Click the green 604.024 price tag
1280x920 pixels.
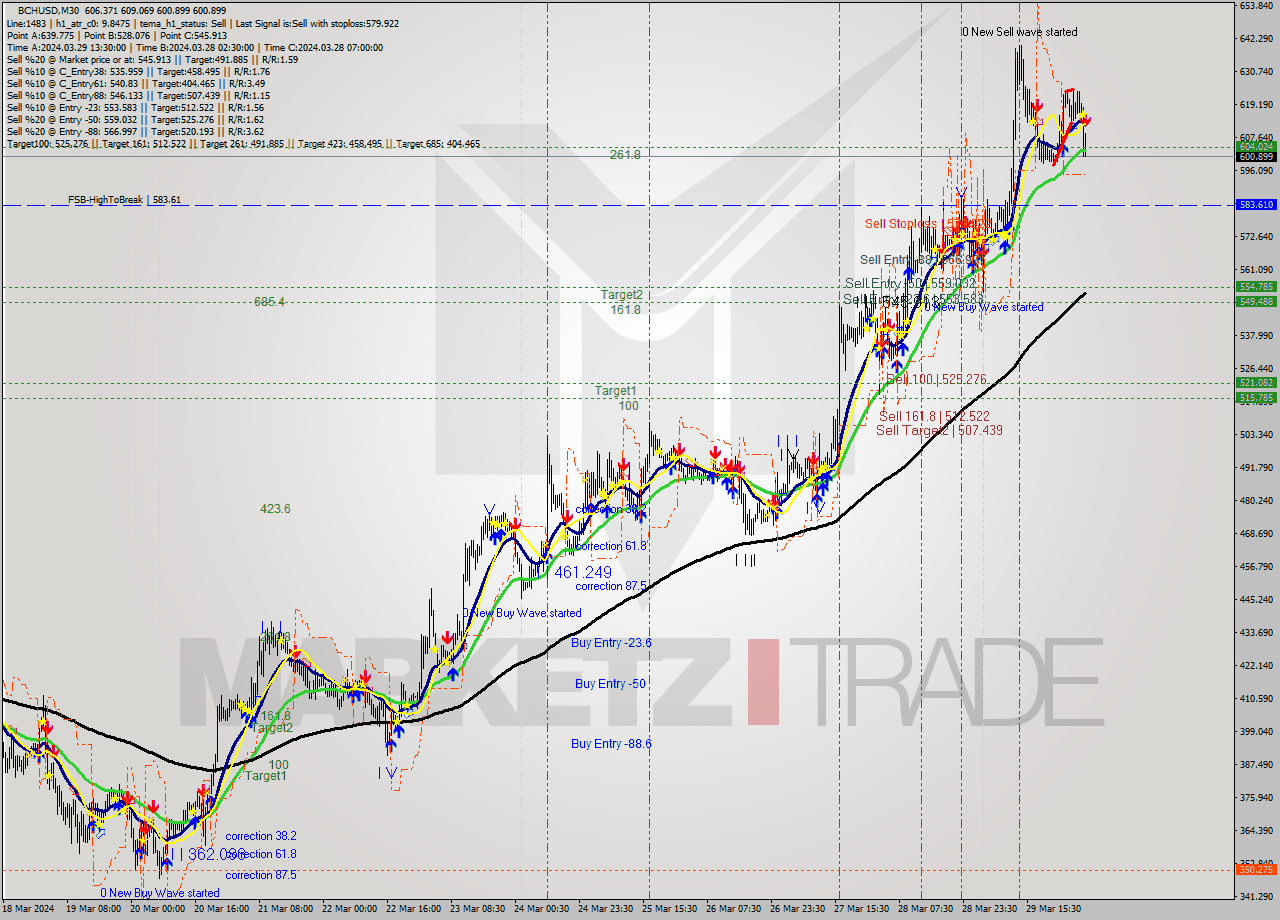pos(1256,146)
